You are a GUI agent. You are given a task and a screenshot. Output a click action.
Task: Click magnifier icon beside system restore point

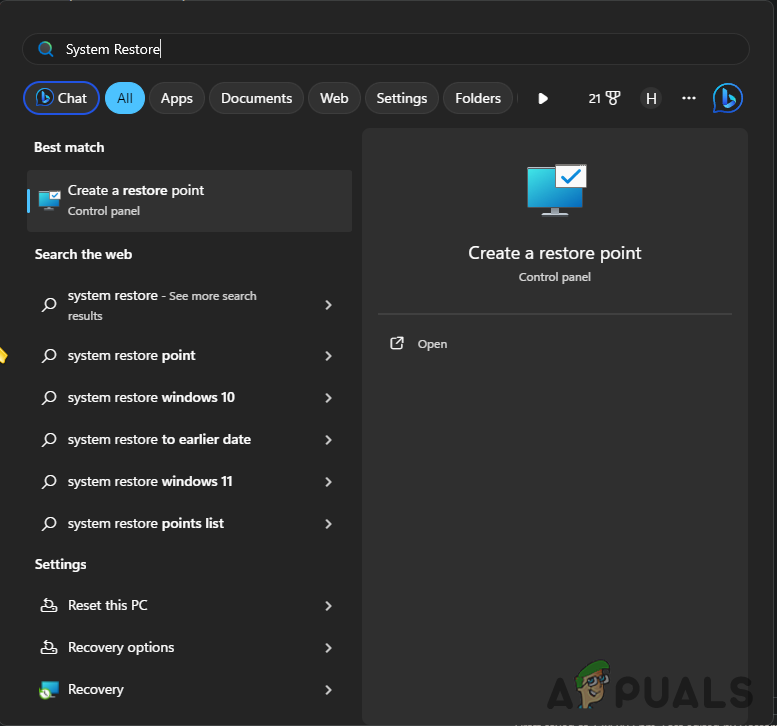point(49,355)
